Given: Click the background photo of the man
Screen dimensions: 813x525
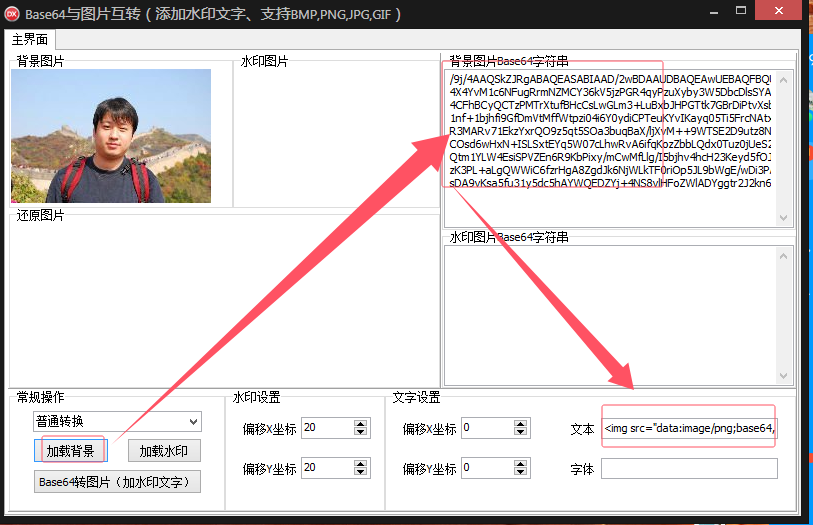Looking at the screenshot, I should tap(111, 136).
